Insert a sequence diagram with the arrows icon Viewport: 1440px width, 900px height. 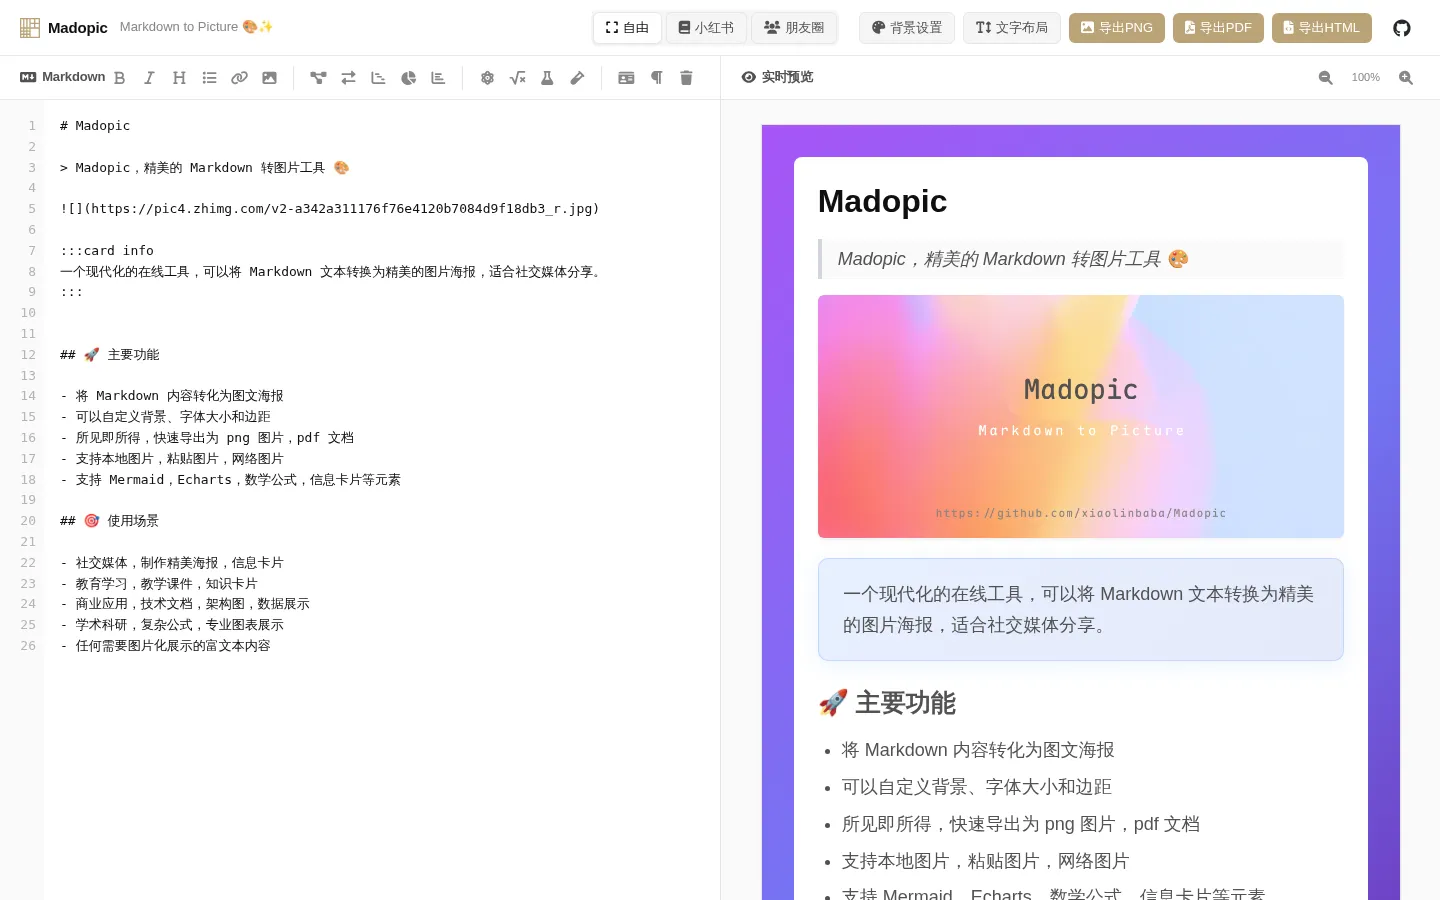(x=348, y=78)
